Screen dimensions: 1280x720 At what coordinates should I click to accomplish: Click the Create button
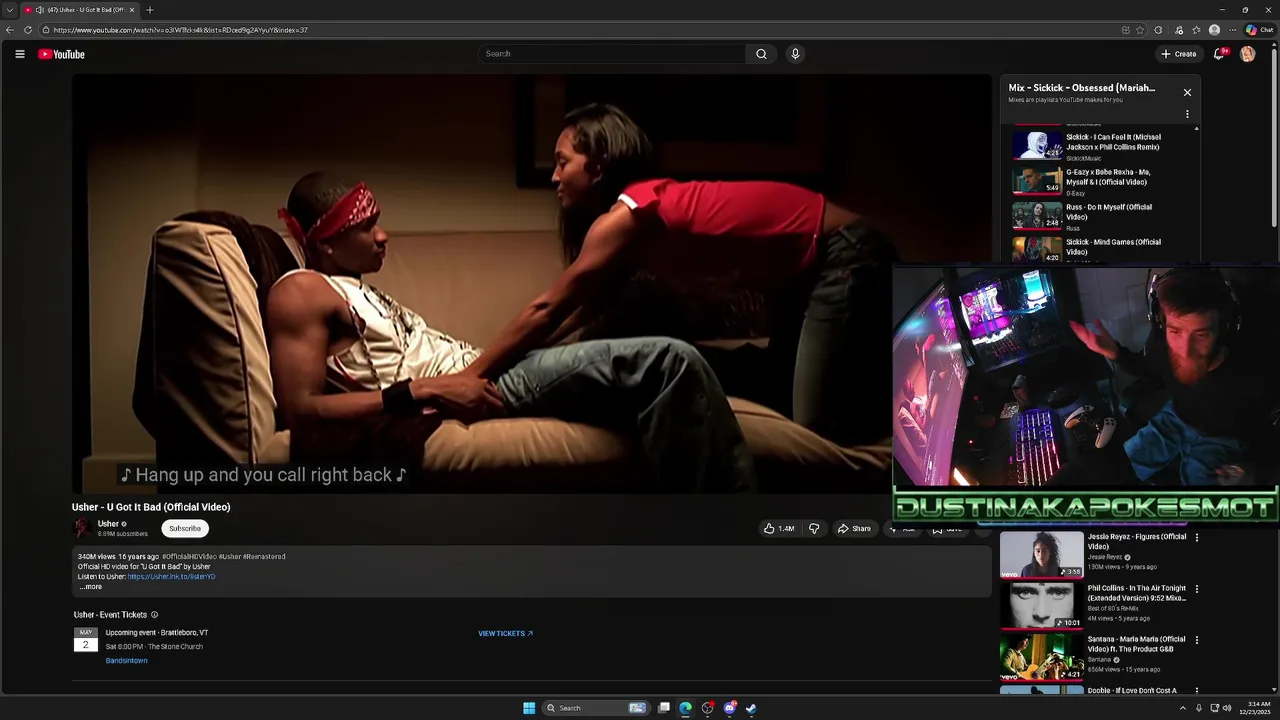1179,54
